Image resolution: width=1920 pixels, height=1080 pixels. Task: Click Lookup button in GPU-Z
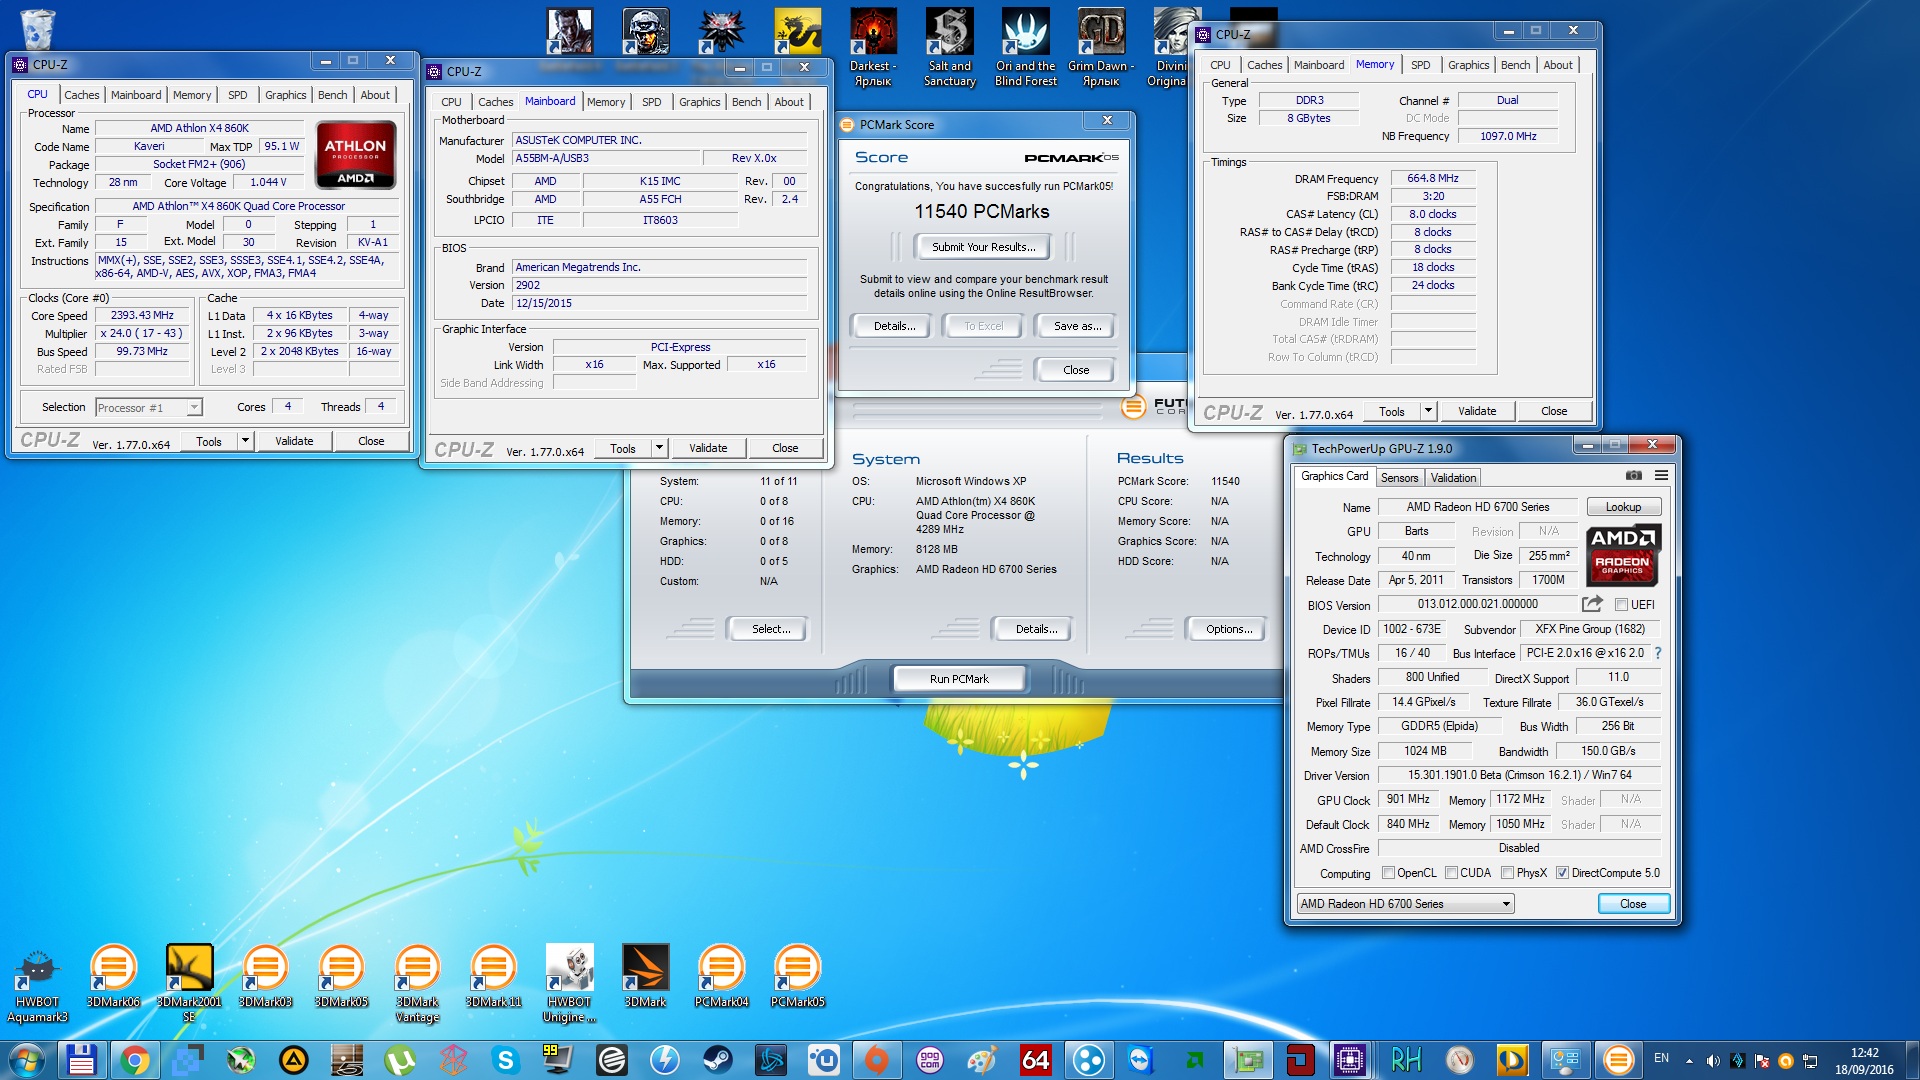(x=1623, y=507)
